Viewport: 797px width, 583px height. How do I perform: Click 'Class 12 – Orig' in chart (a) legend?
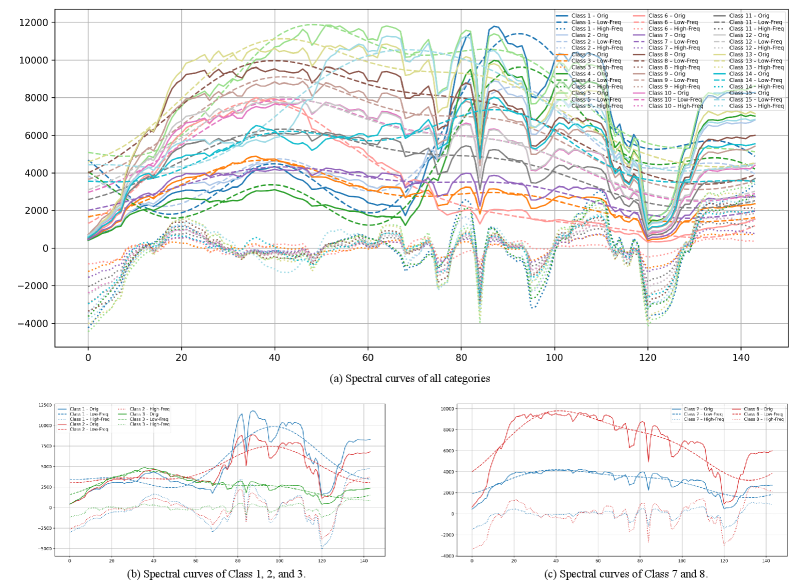tap(749, 35)
